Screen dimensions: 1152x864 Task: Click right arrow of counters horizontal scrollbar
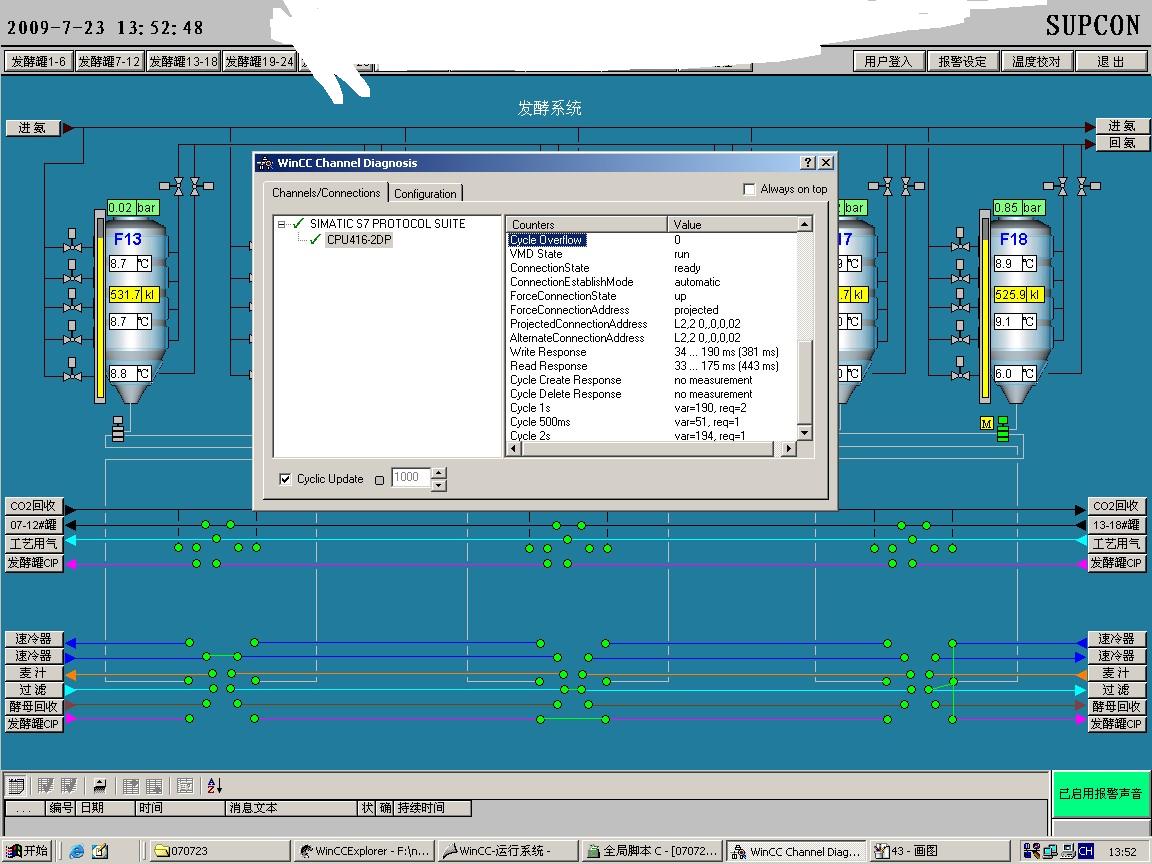click(x=788, y=448)
